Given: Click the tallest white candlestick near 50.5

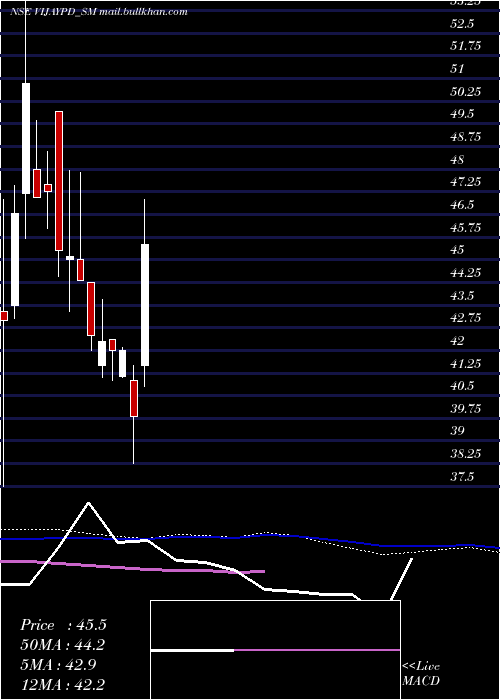Looking at the screenshot, I should tap(26, 138).
